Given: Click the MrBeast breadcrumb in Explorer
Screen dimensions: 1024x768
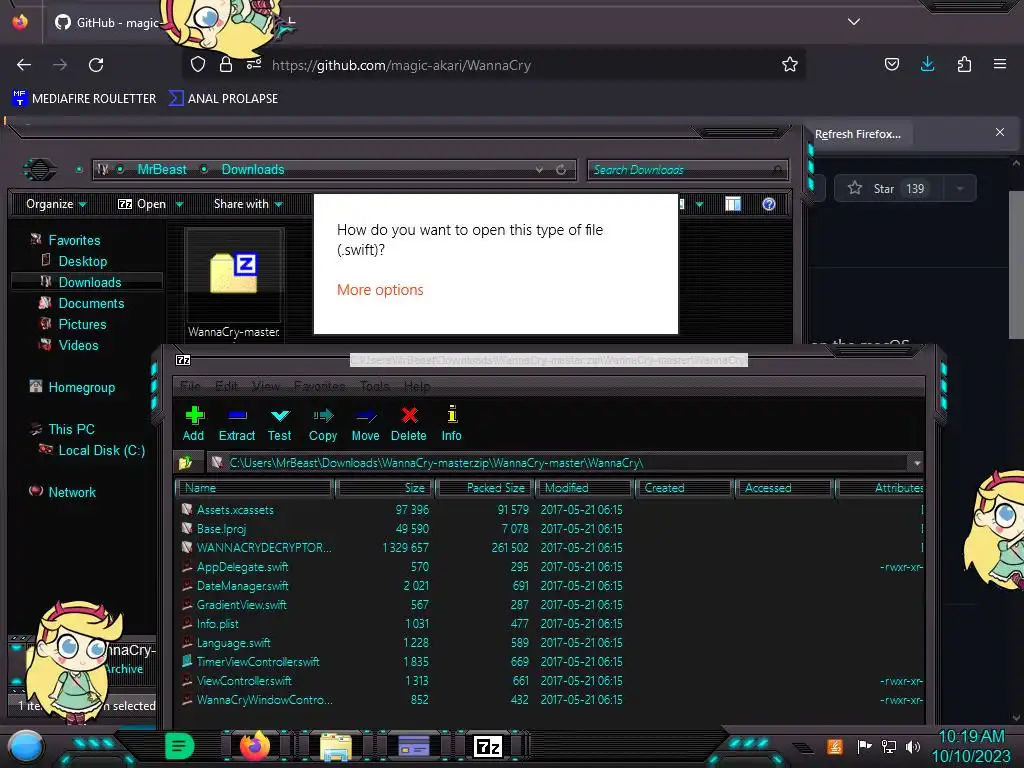Looking at the screenshot, I should [162, 170].
